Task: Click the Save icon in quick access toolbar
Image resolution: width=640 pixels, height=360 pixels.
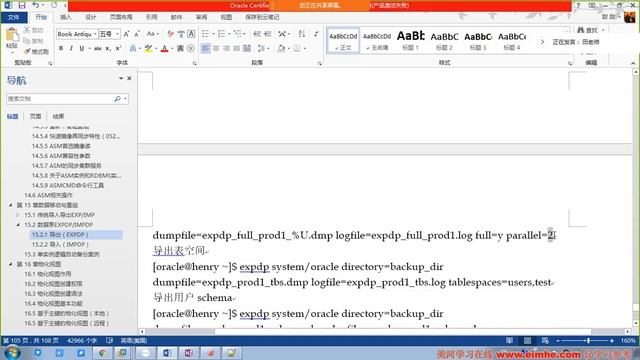Action: 22,5
